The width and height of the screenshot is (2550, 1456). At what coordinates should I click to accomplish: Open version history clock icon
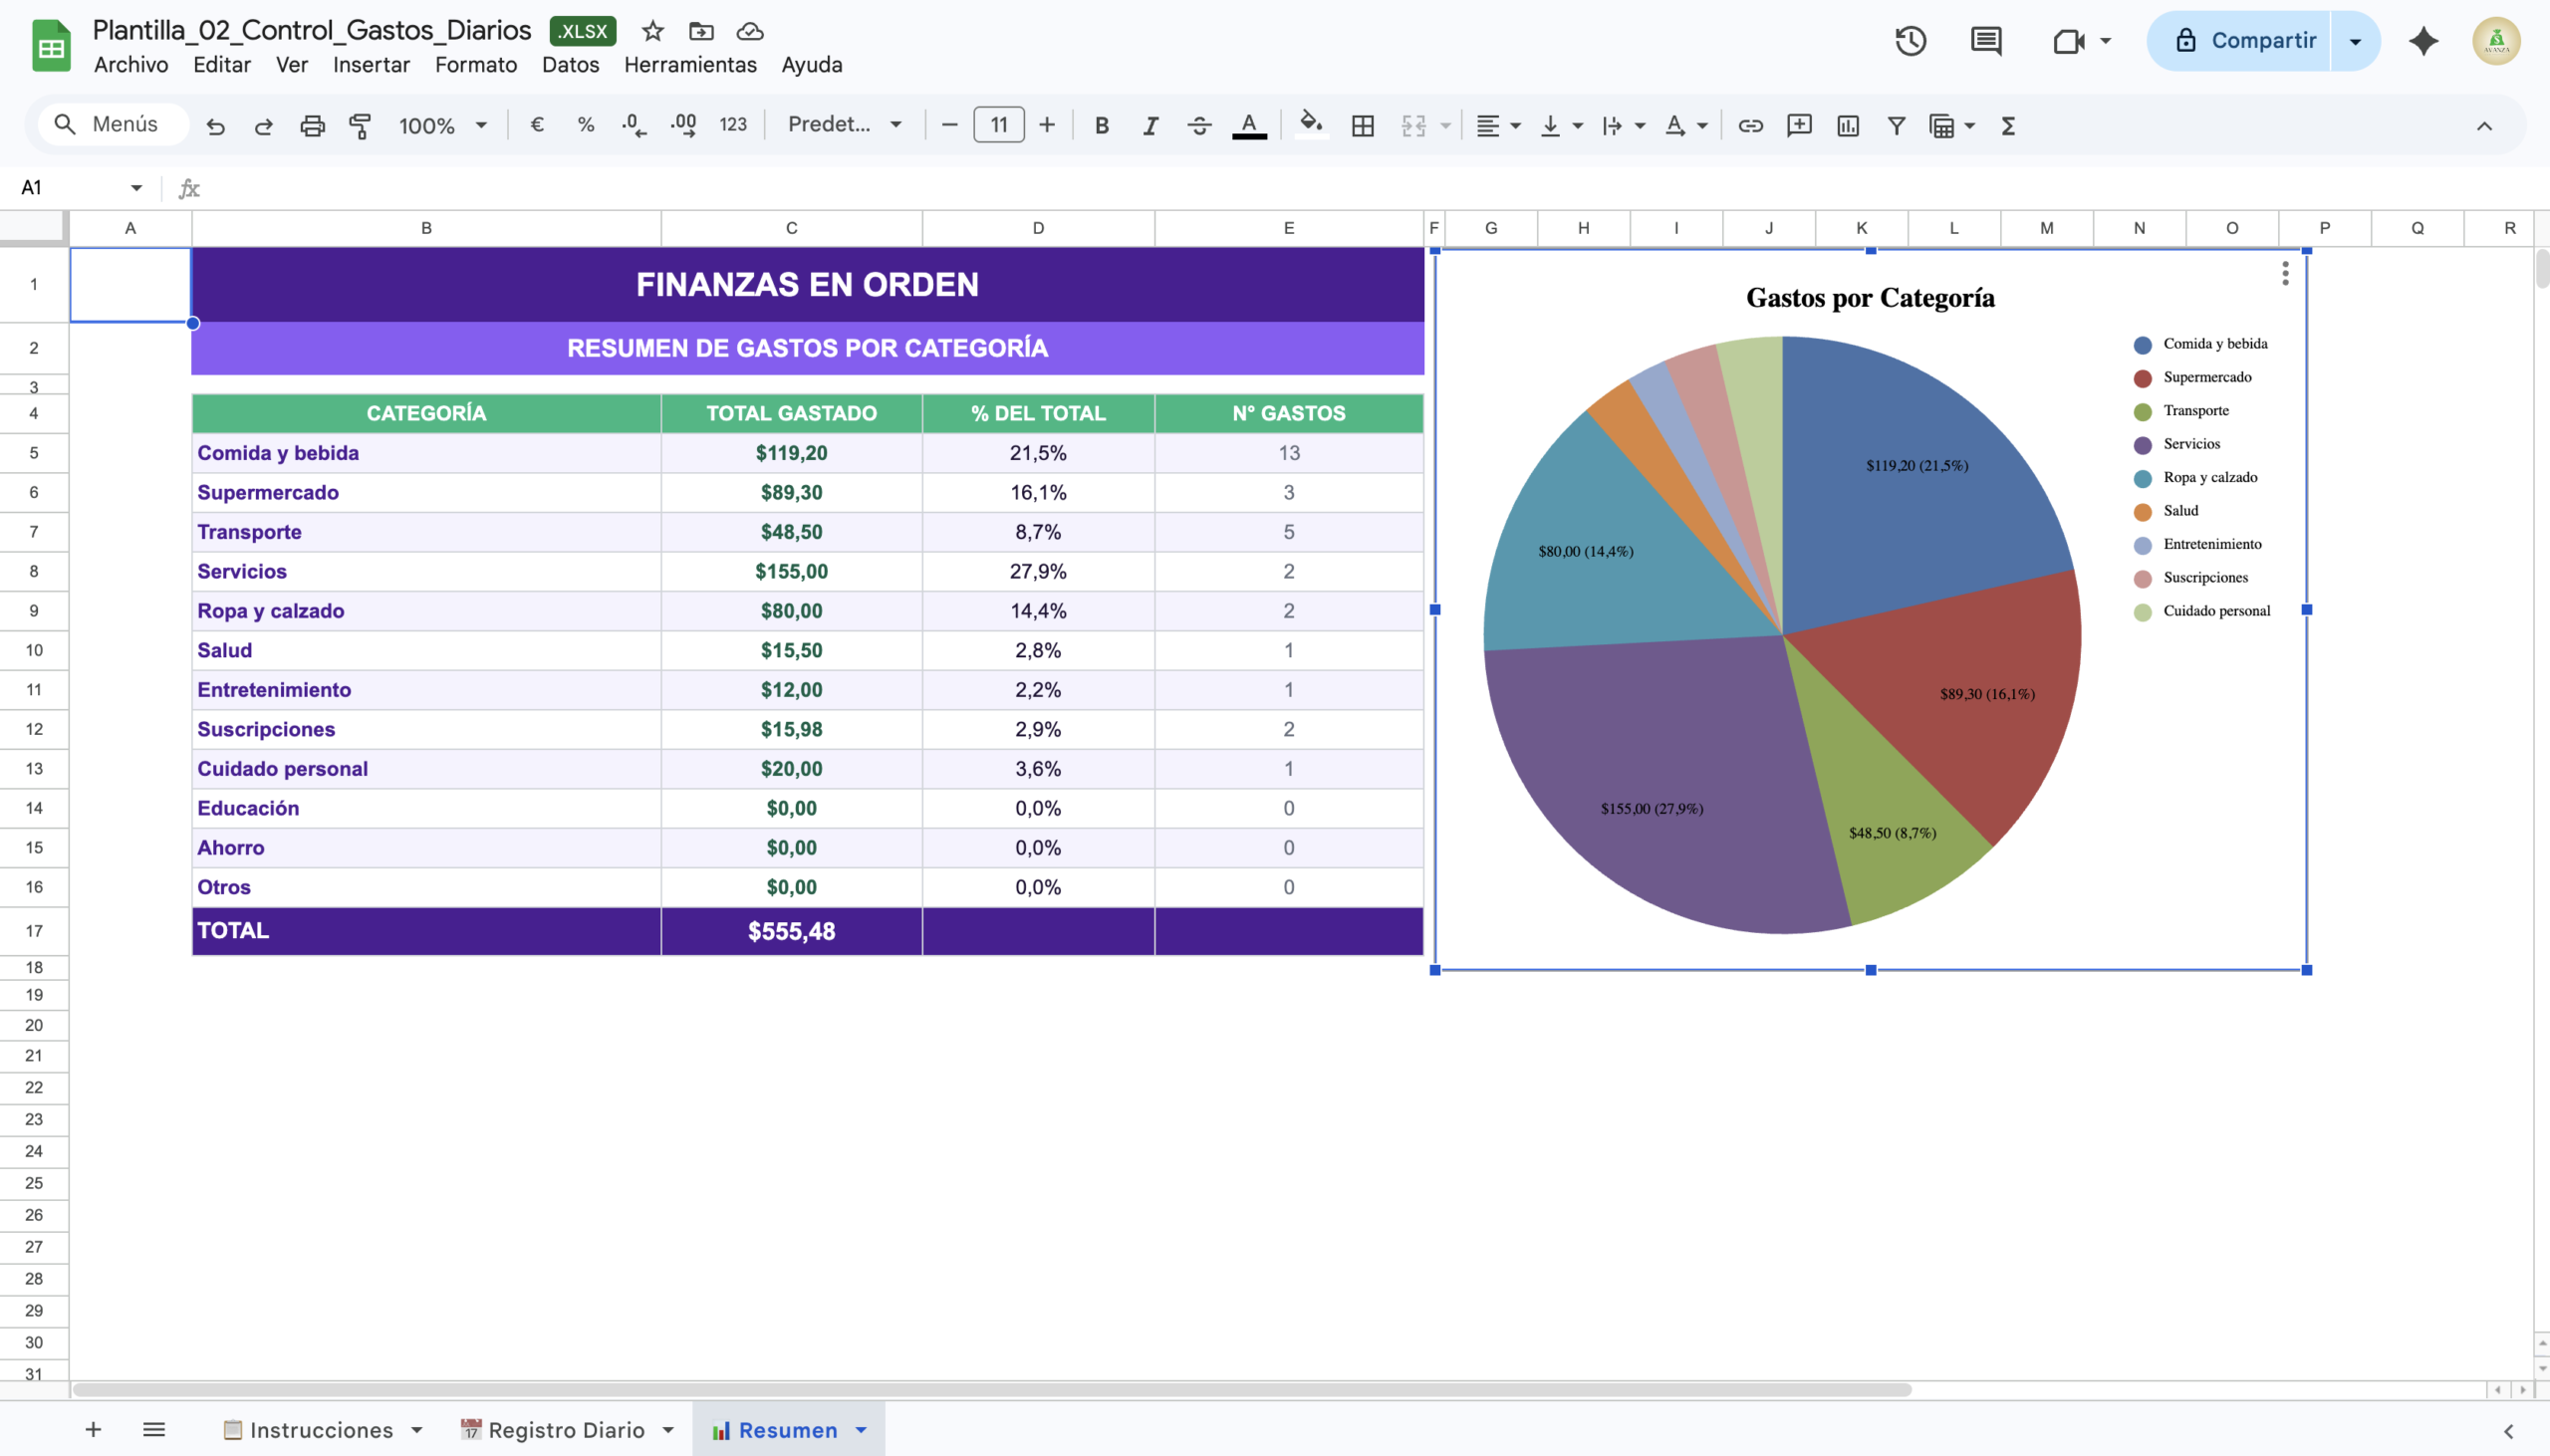click(x=1910, y=41)
